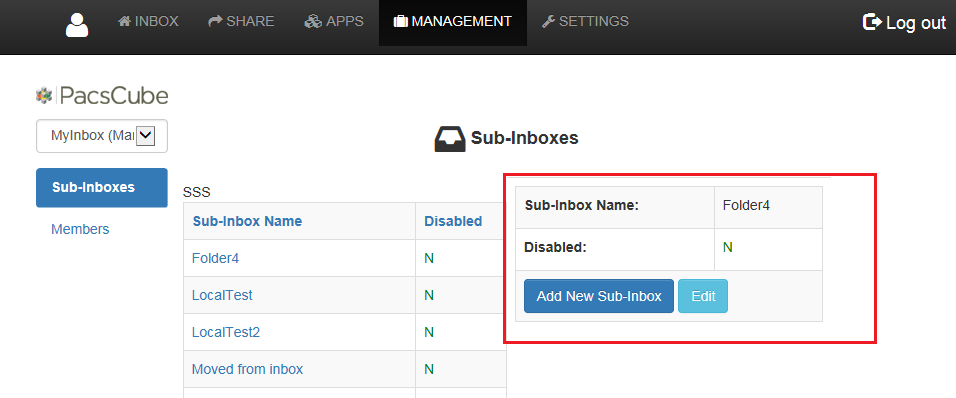Click the Sub-Inbox Name: label in details
Viewport: 956px width, 398px height.
(x=582, y=205)
